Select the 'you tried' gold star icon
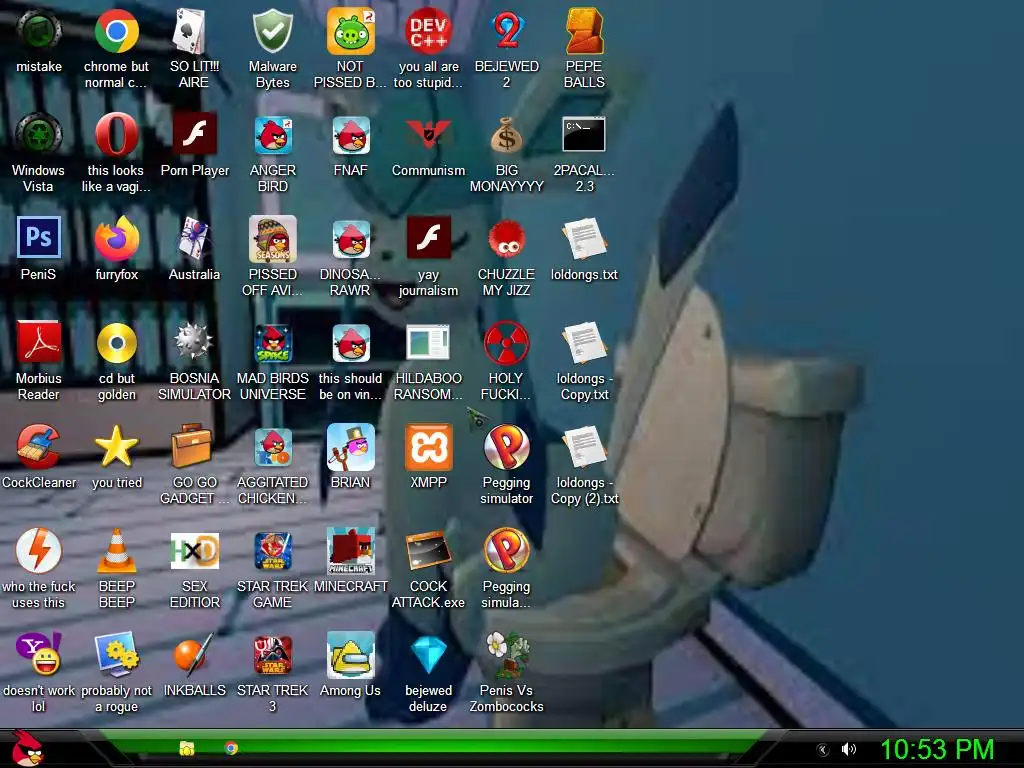 pos(116,446)
